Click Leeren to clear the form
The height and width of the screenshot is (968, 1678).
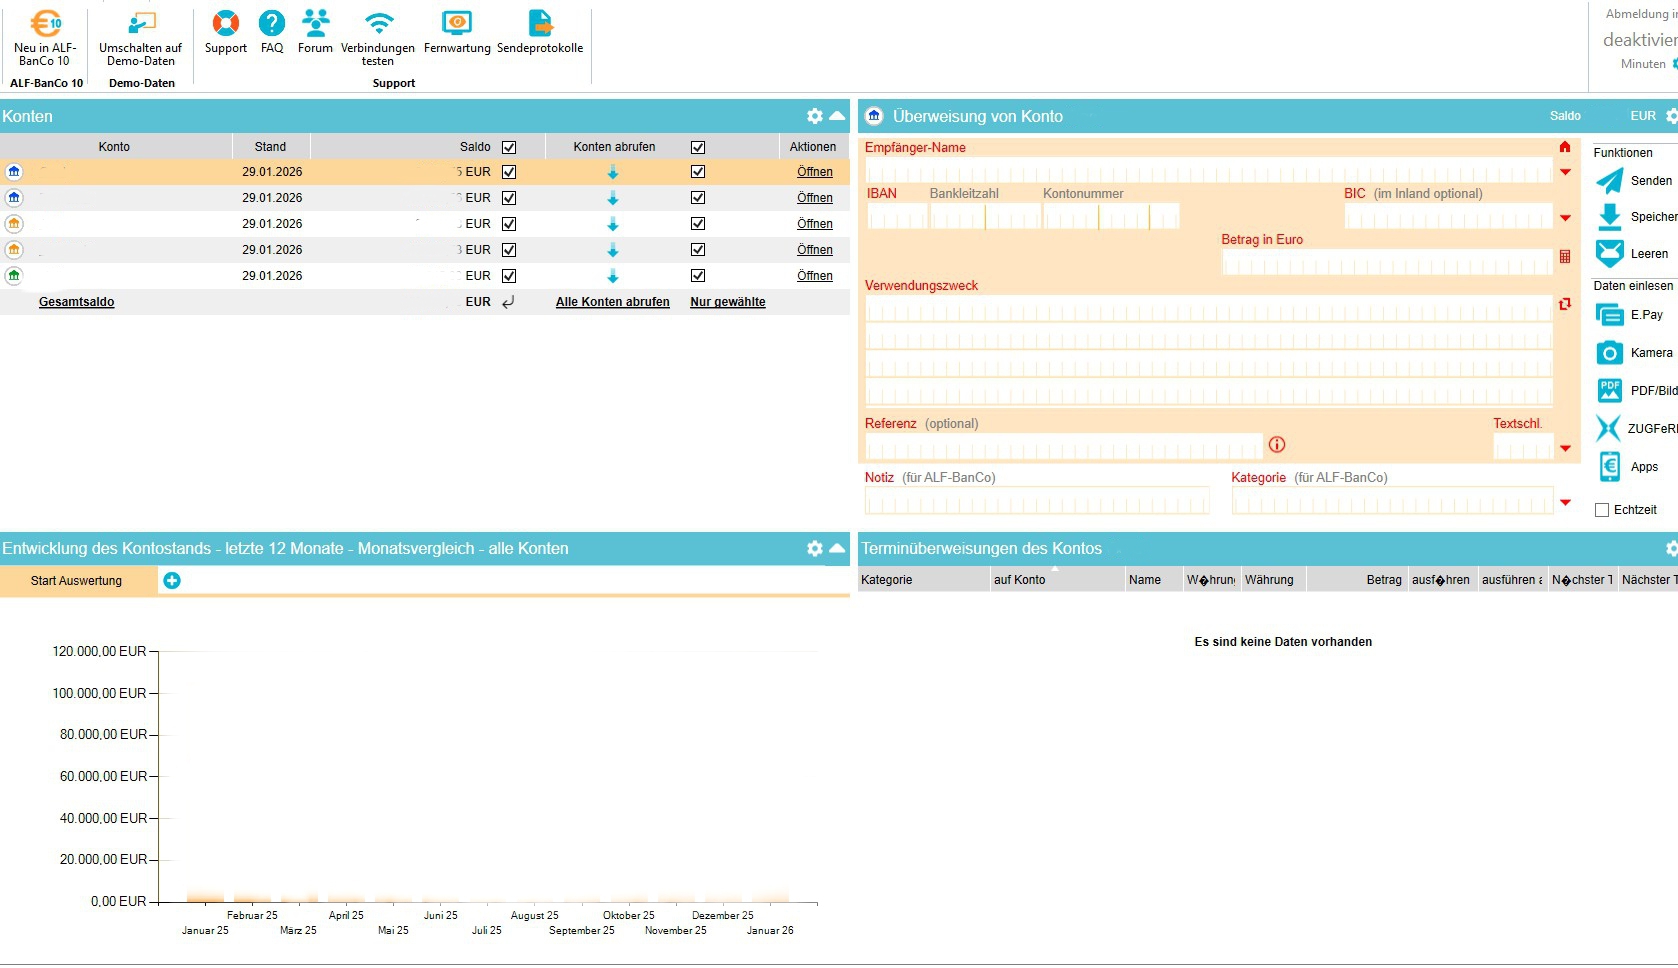coord(1609,254)
